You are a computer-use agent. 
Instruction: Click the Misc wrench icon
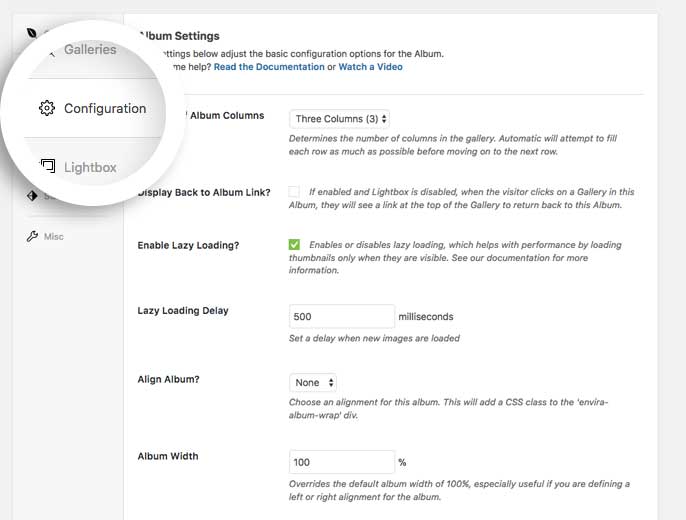tap(32, 237)
